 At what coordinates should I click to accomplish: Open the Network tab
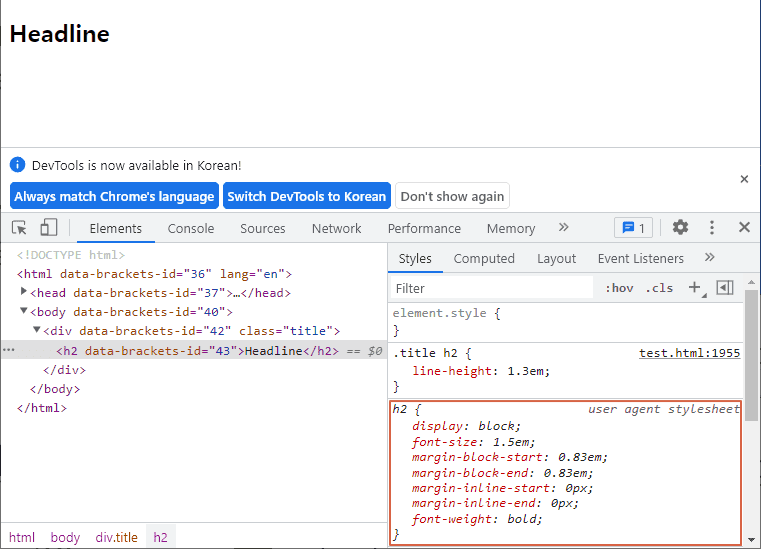point(336,228)
